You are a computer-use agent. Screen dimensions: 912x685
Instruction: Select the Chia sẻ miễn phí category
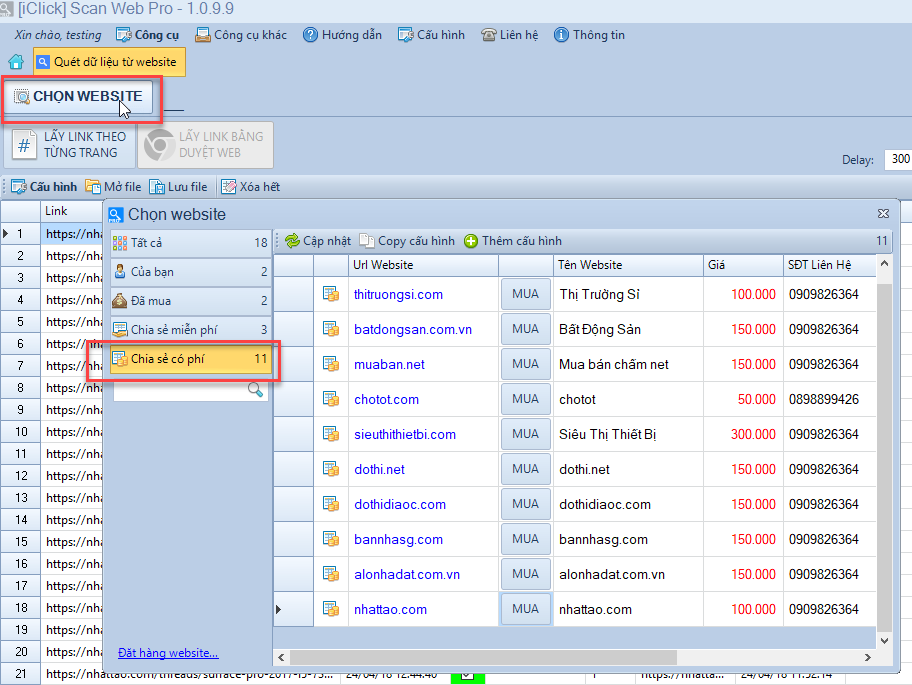pos(190,330)
